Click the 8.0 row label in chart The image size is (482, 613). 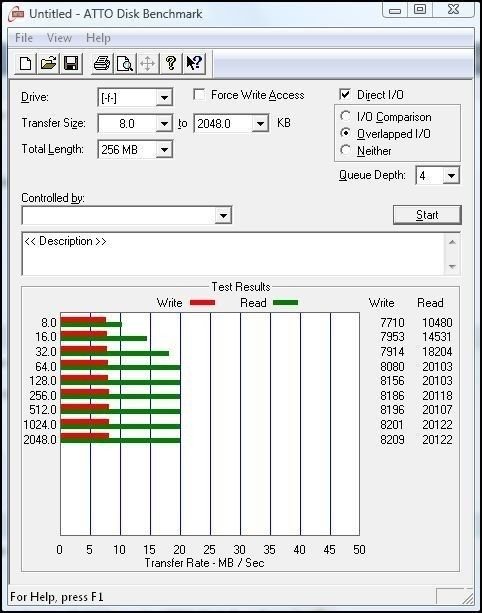pos(49,323)
